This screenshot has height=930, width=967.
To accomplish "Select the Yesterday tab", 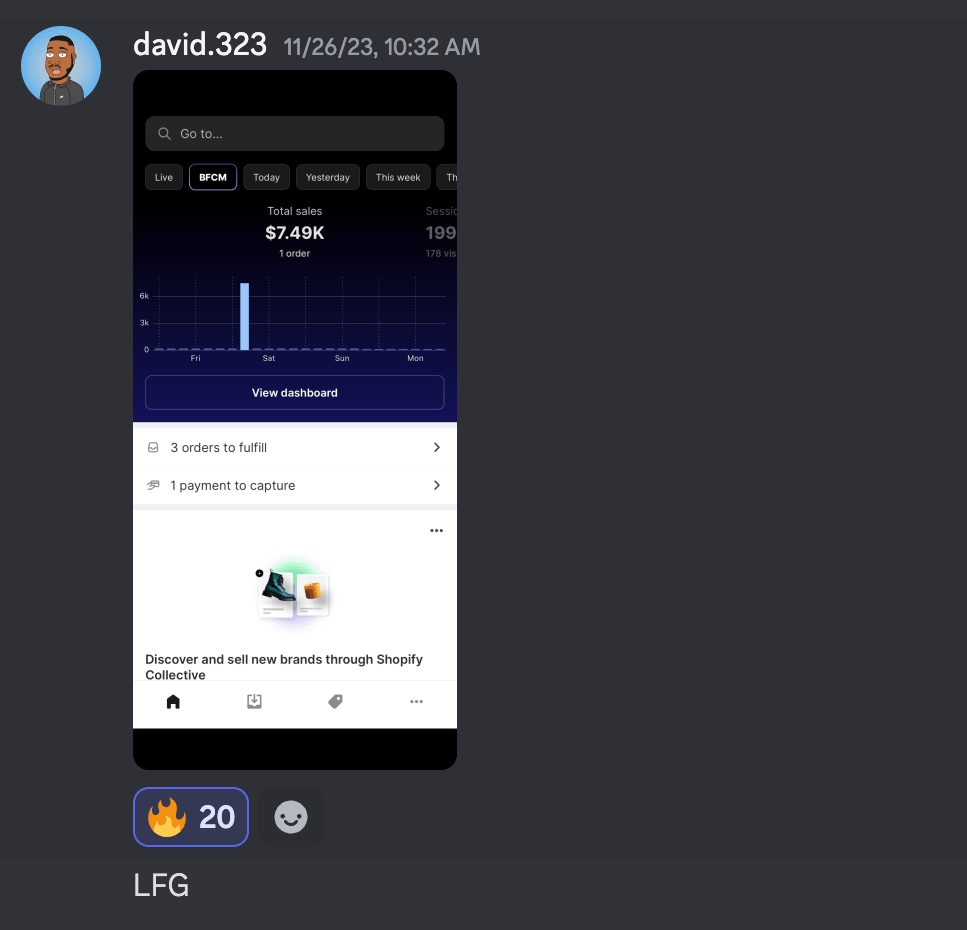I will [328, 178].
